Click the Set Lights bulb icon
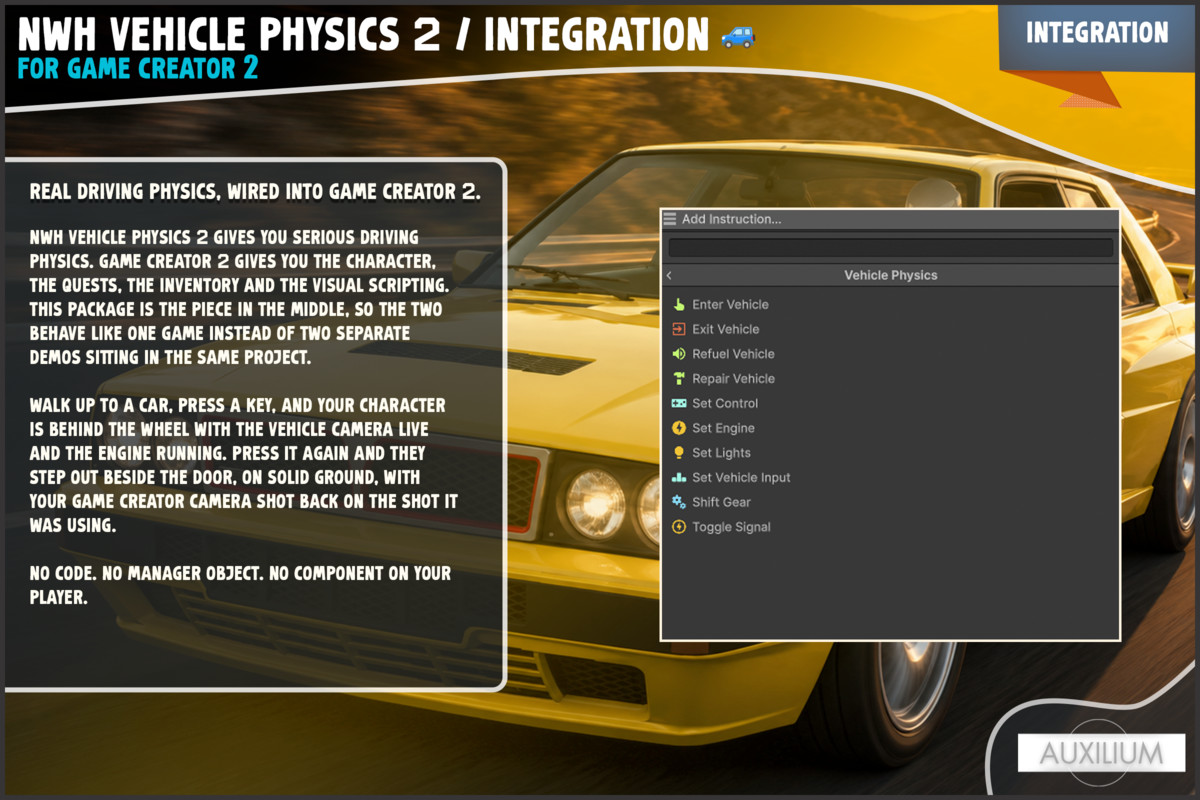 679,453
